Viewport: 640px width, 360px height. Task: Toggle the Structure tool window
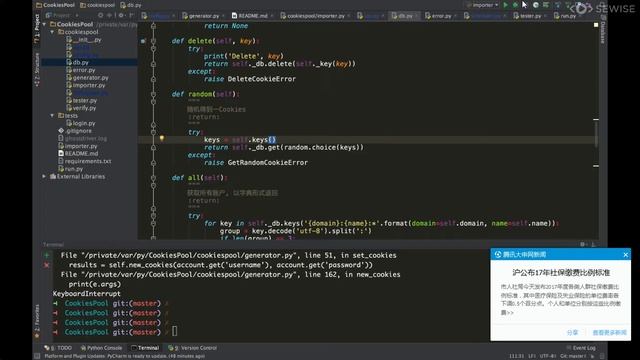pyautogui.click(x=37, y=69)
